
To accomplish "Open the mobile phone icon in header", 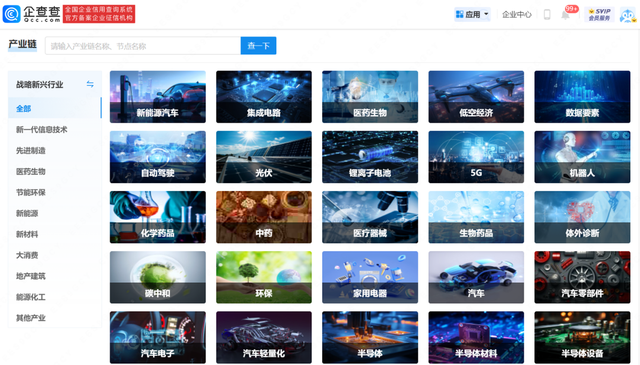I will [547, 15].
